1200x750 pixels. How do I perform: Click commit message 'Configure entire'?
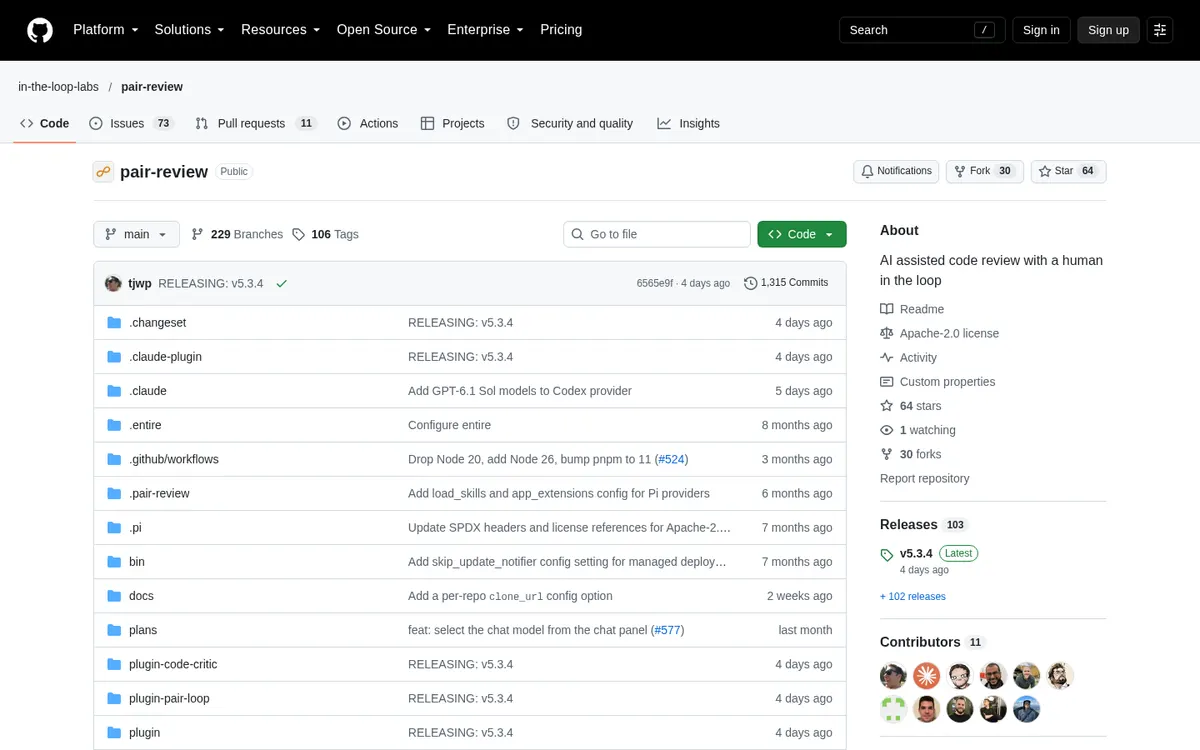(449, 425)
